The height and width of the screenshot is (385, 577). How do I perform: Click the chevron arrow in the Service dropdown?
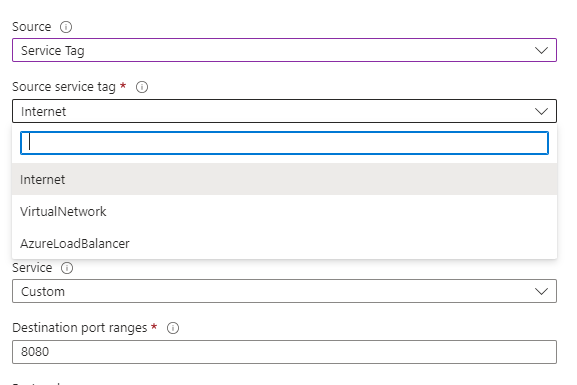coord(541,292)
